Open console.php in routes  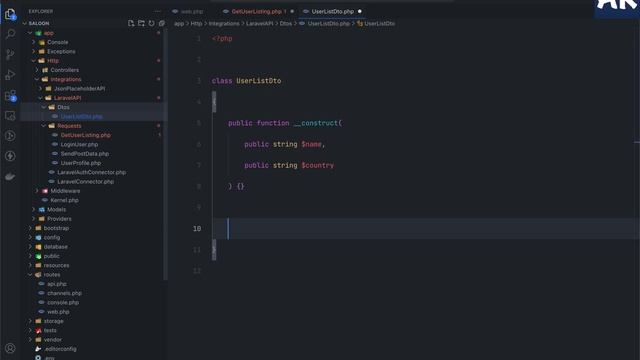pos(63,302)
